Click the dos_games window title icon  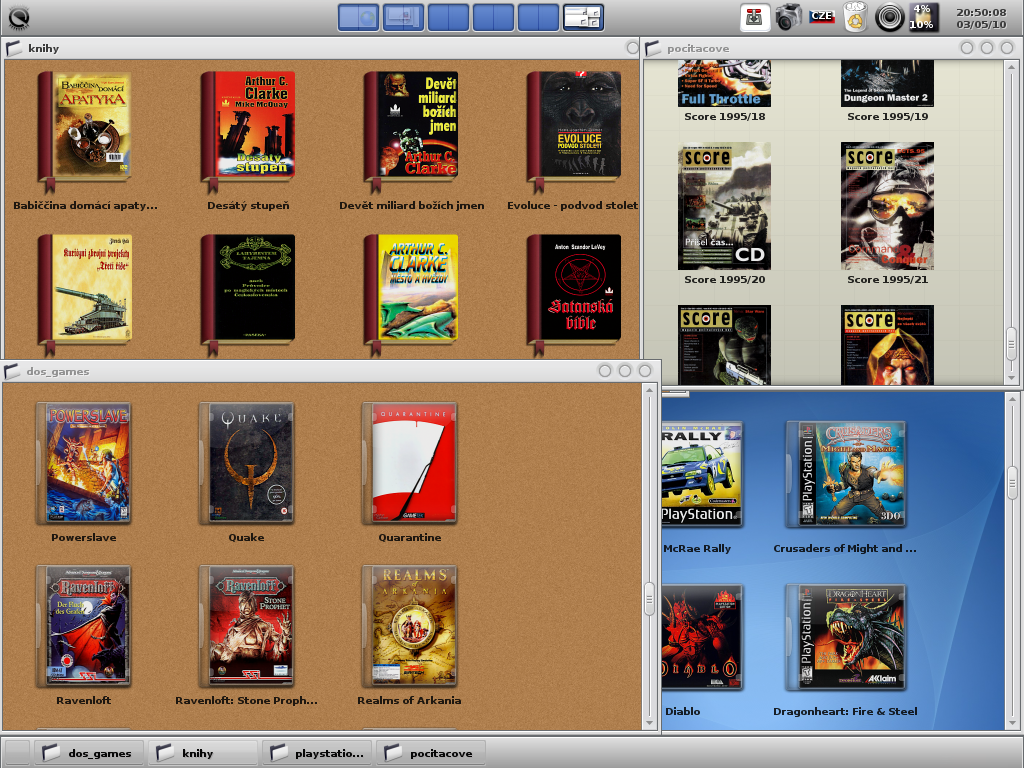pyautogui.click(x=12, y=372)
